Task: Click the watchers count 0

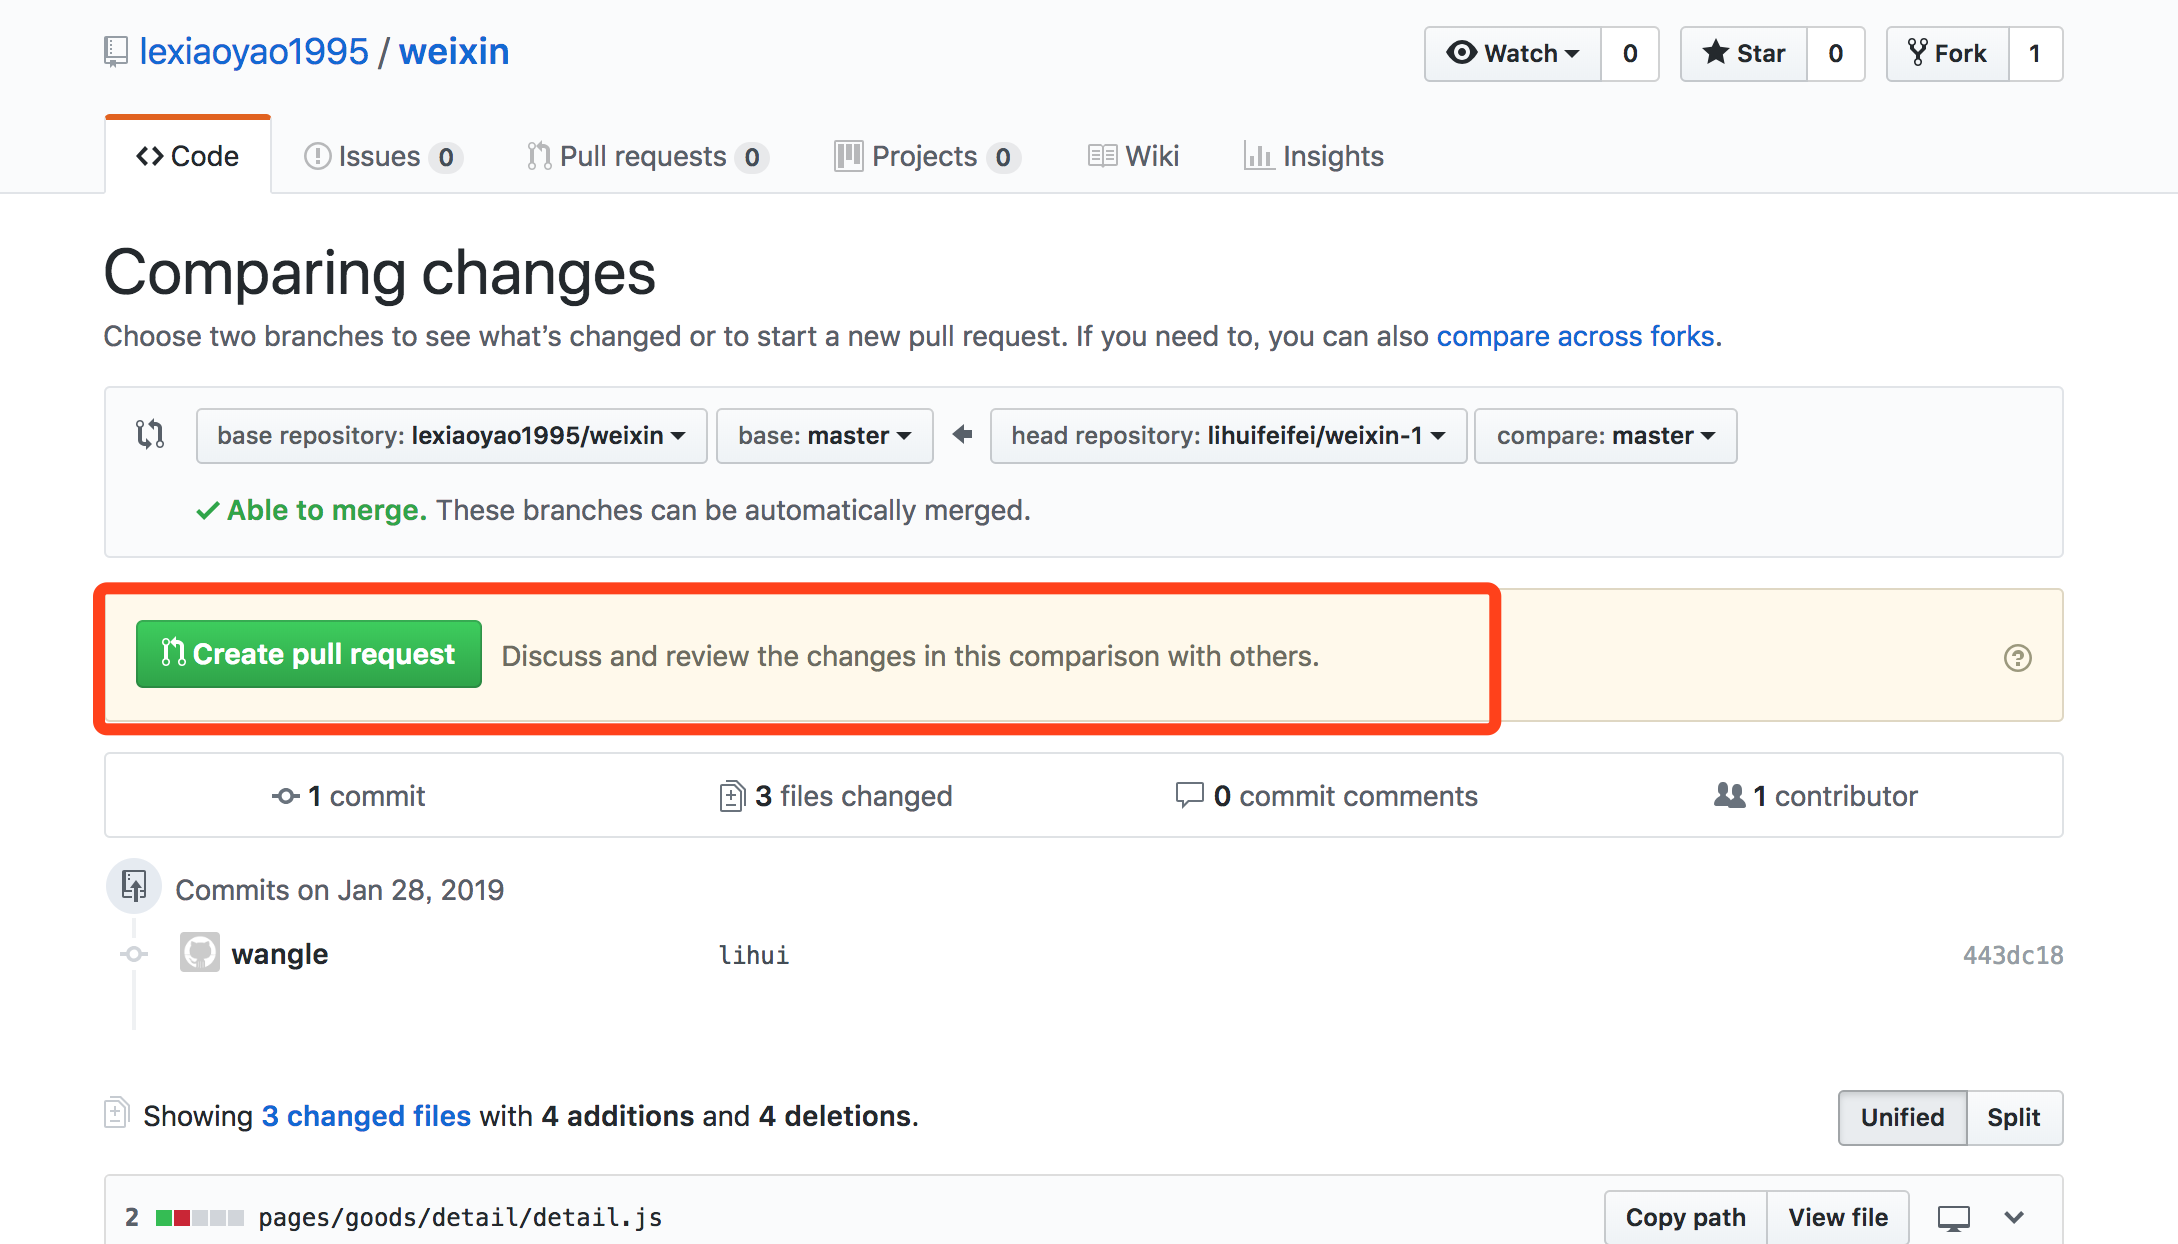Action: 1630,54
